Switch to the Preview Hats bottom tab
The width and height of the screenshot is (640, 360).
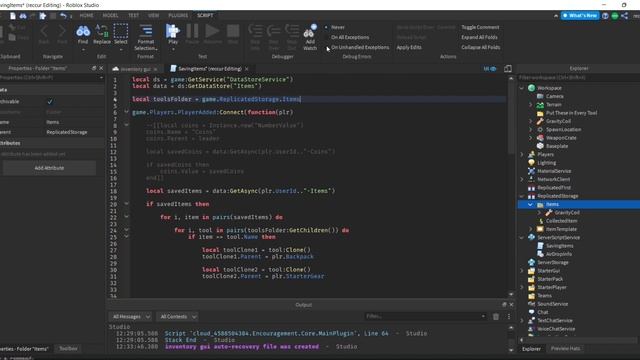pyautogui.click(x=565, y=349)
